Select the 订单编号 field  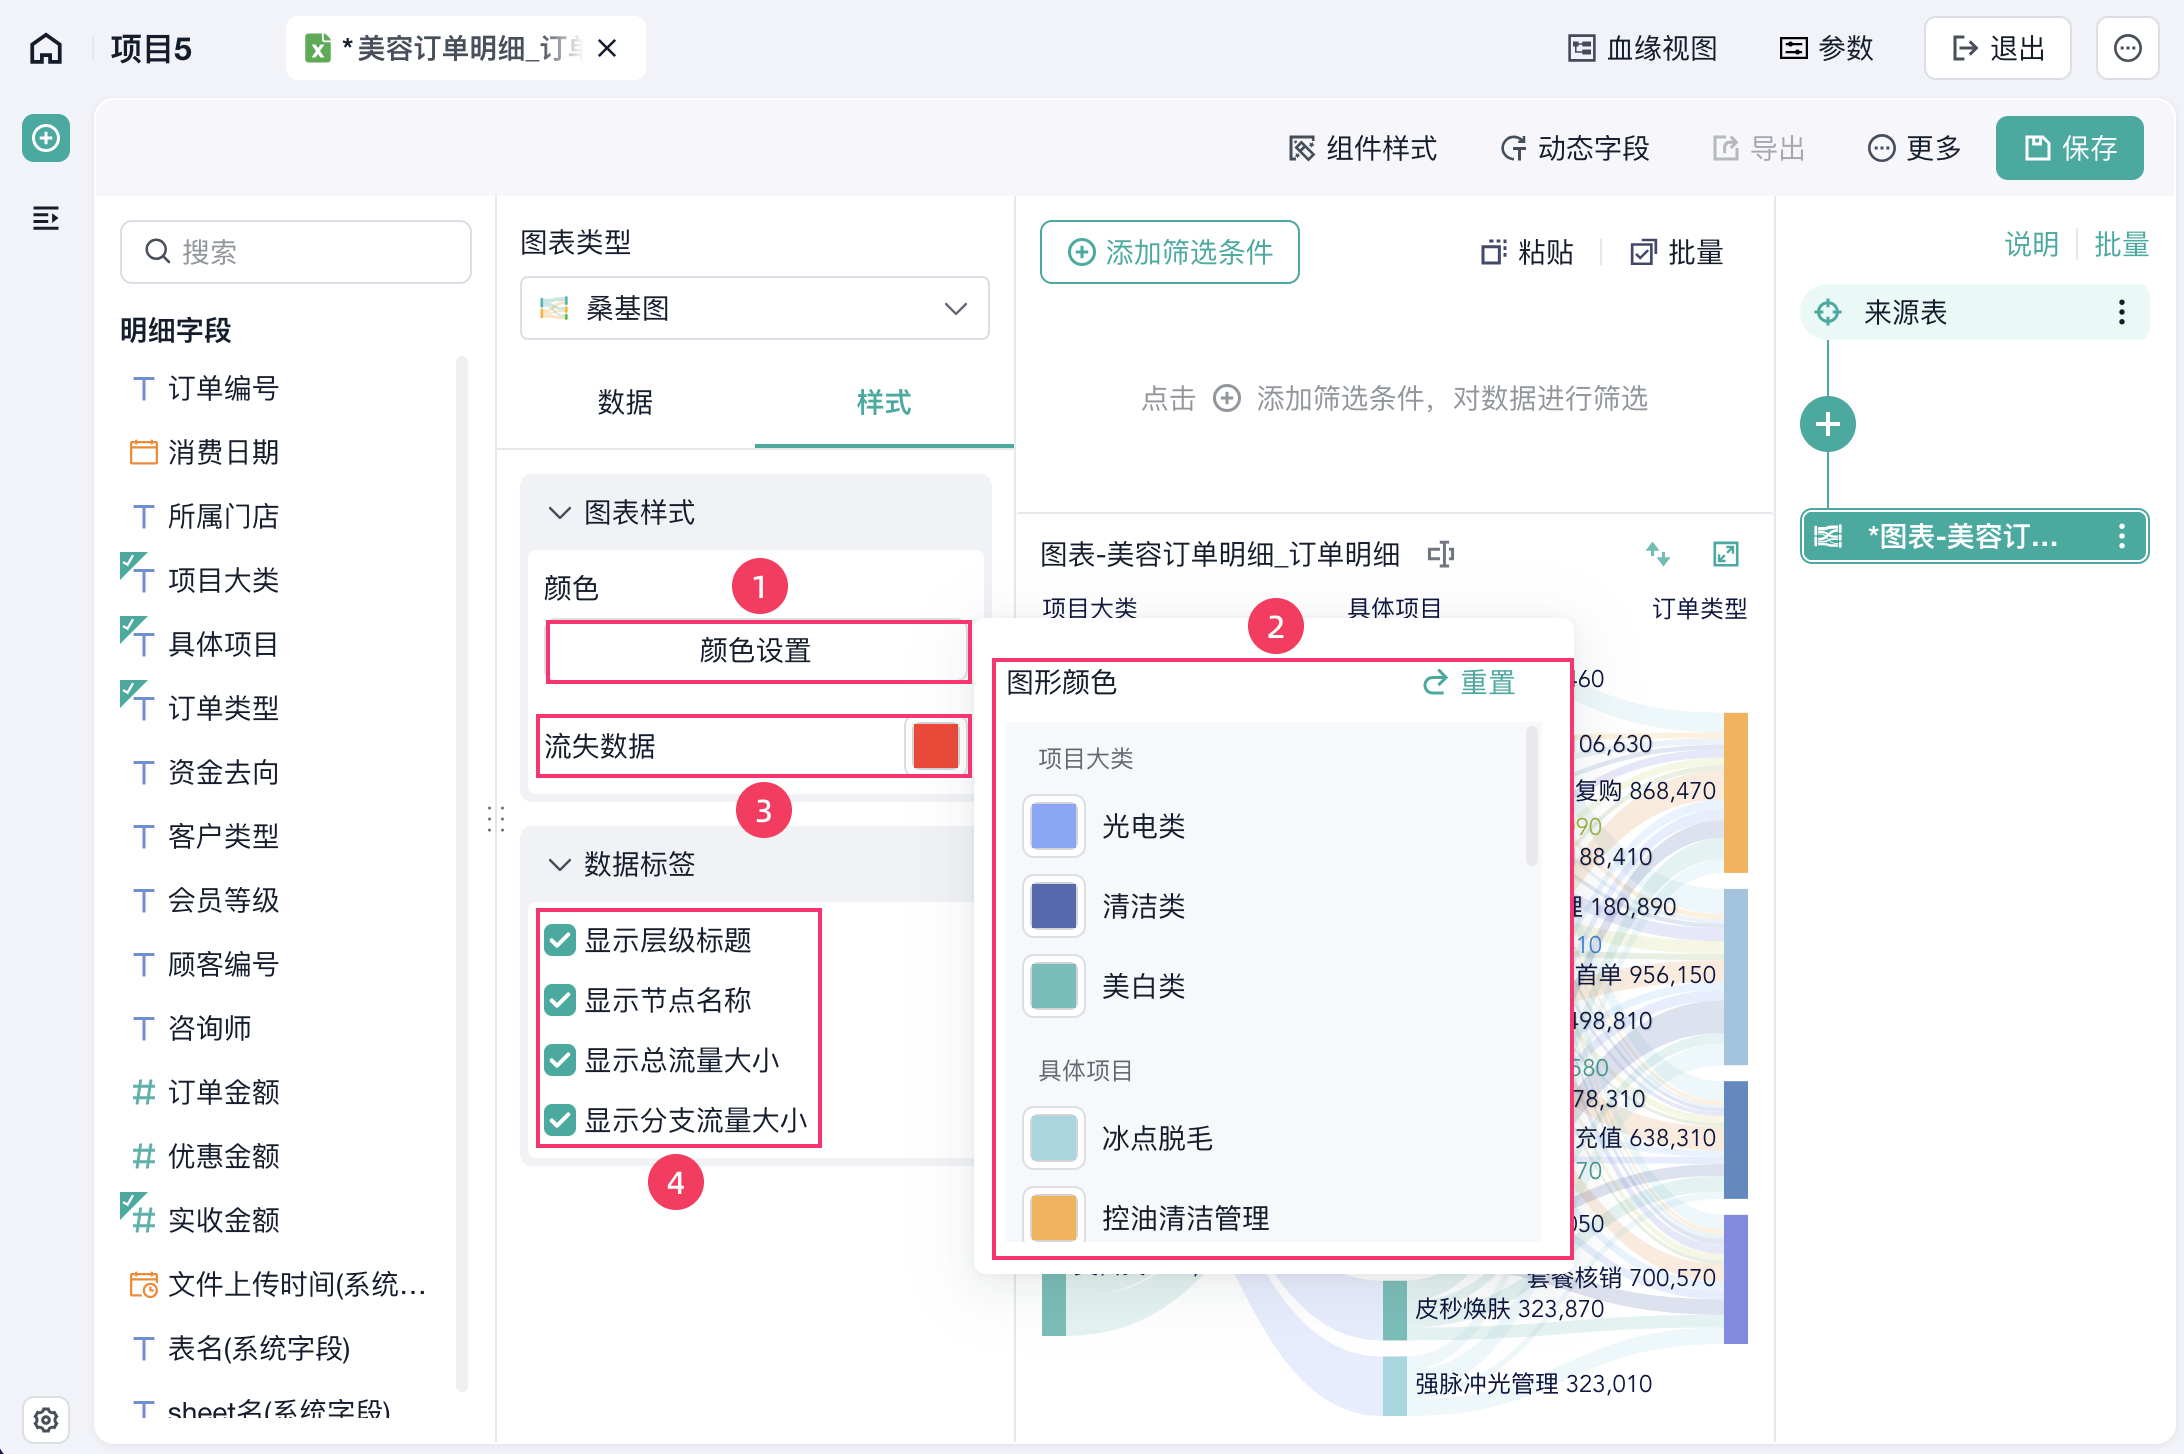(223, 388)
